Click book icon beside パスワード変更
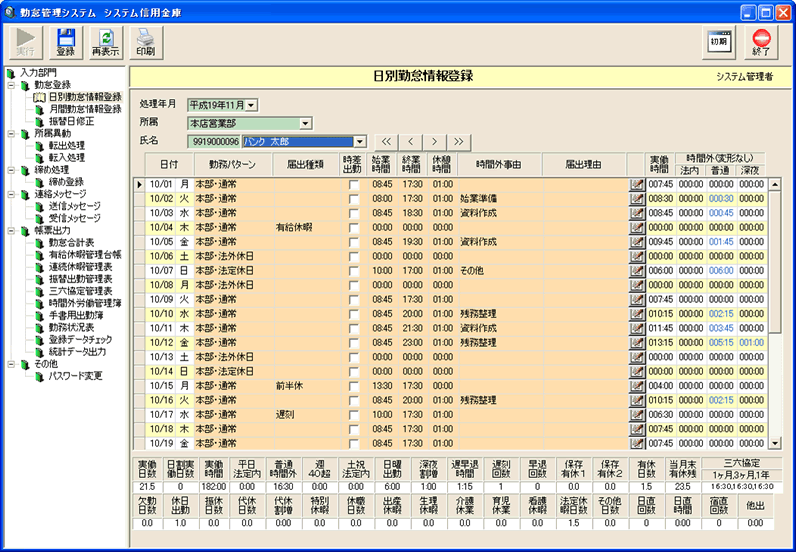This screenshot has width=796, height=552. [39, 376]
